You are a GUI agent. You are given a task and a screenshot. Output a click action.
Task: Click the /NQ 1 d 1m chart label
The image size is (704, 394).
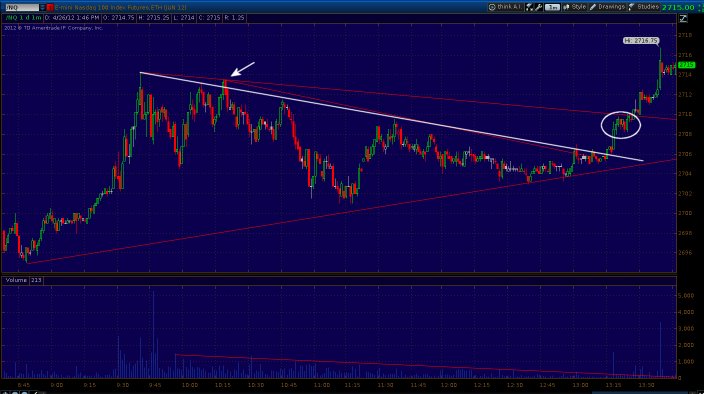[x=22, y=18]
